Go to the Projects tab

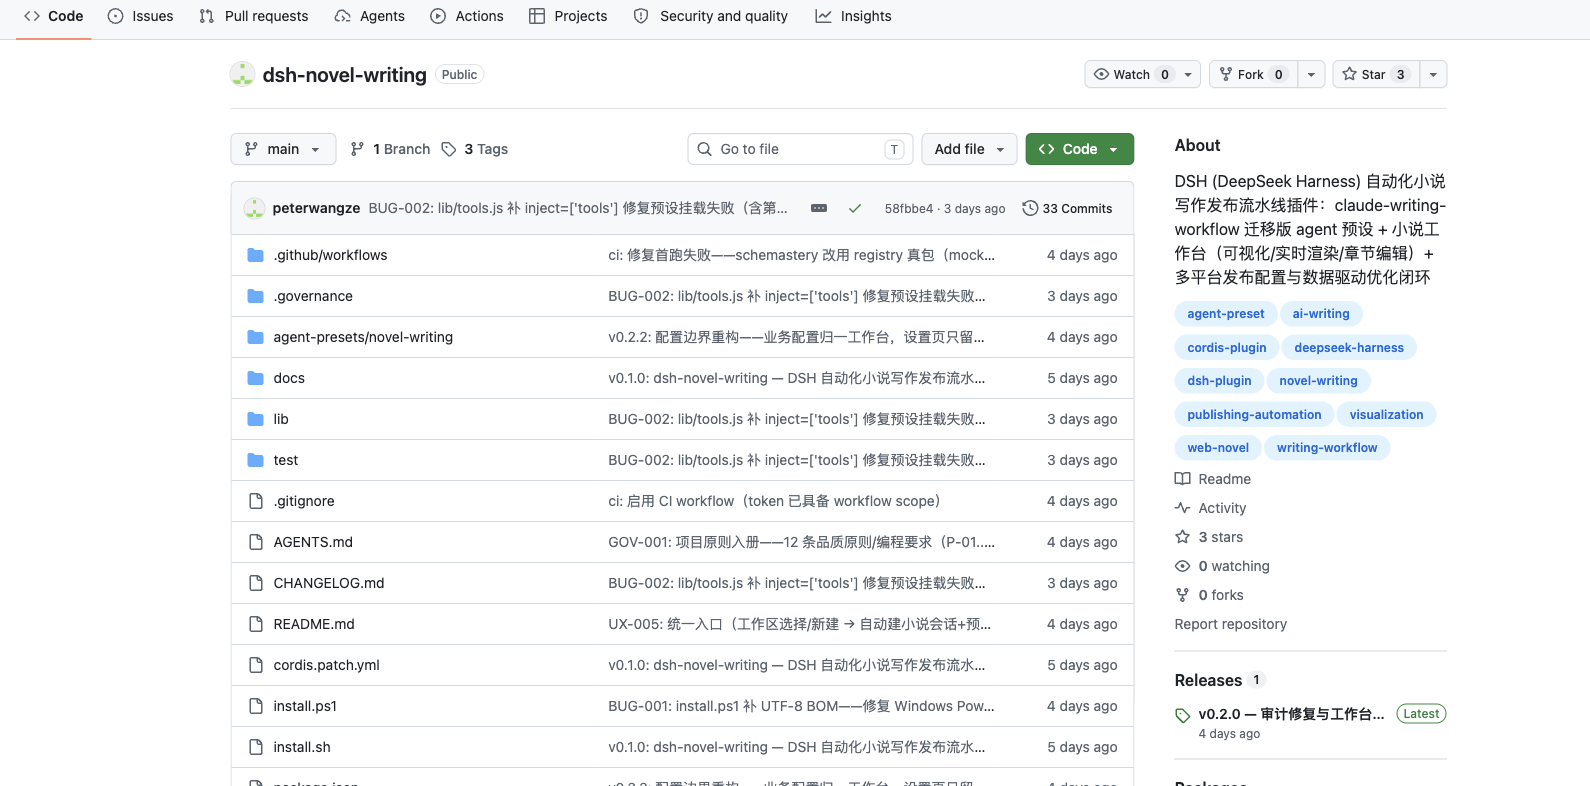[568, 16]
